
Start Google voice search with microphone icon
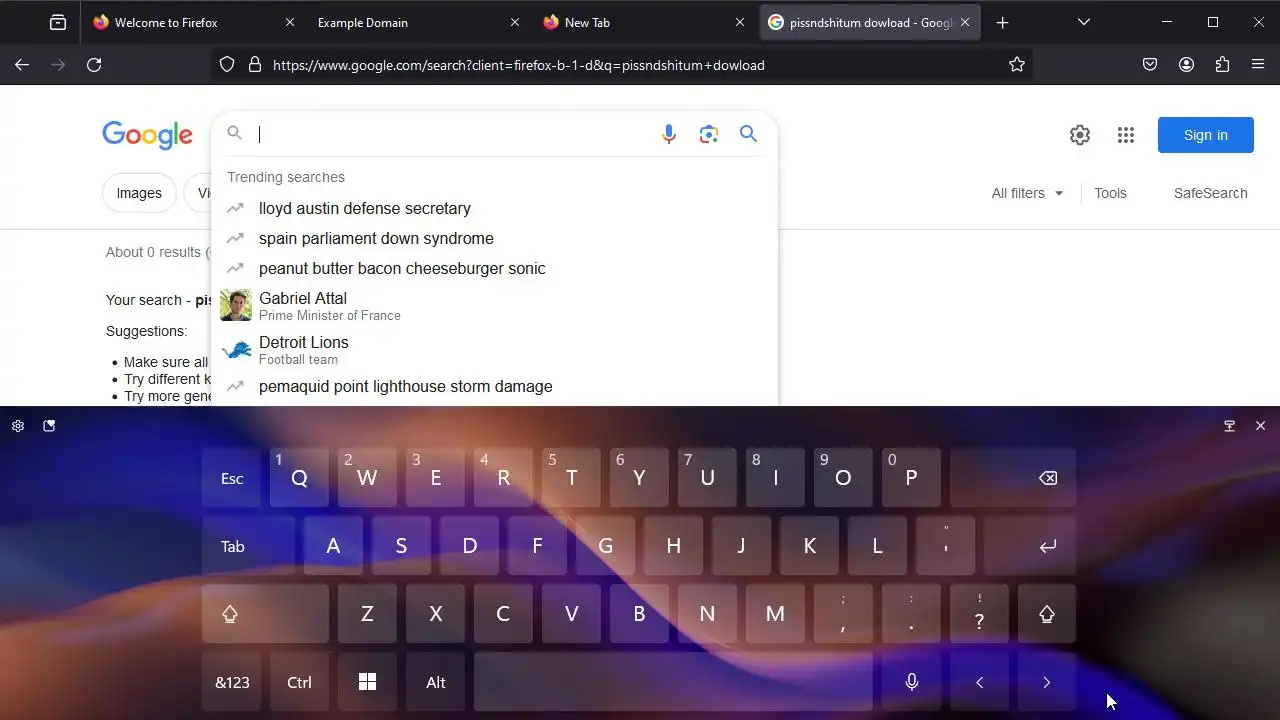tap(669, 134)
